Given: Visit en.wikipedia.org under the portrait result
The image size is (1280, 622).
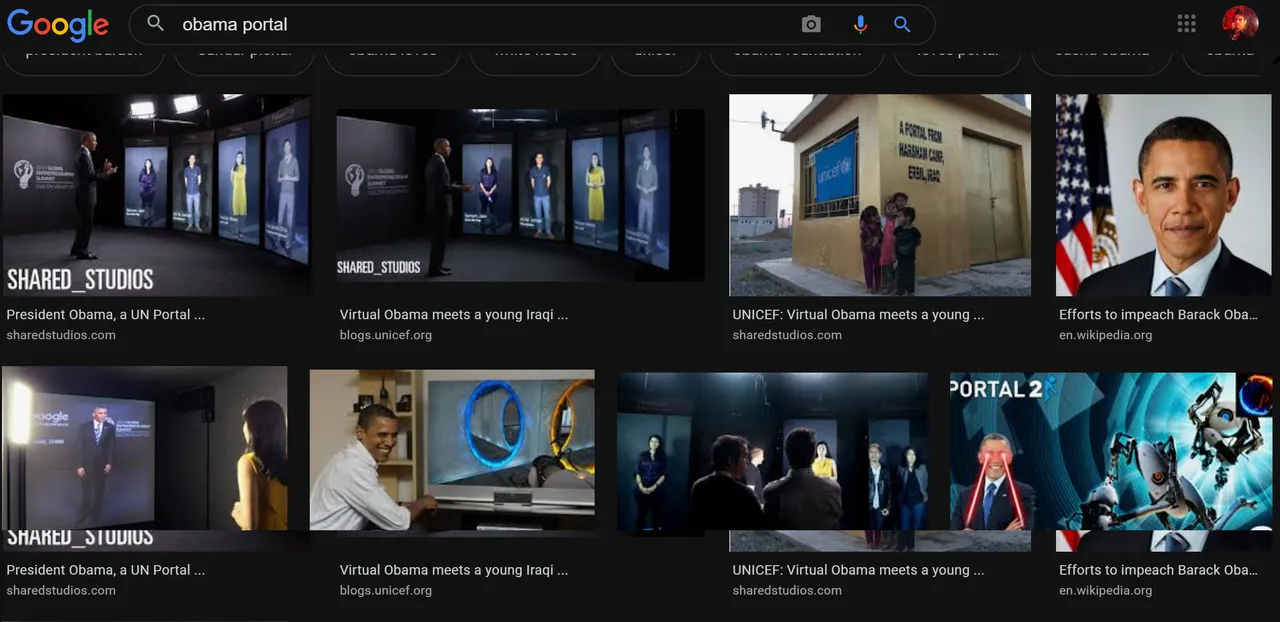Looking at the screenshot, I should tap(1106, 335).
